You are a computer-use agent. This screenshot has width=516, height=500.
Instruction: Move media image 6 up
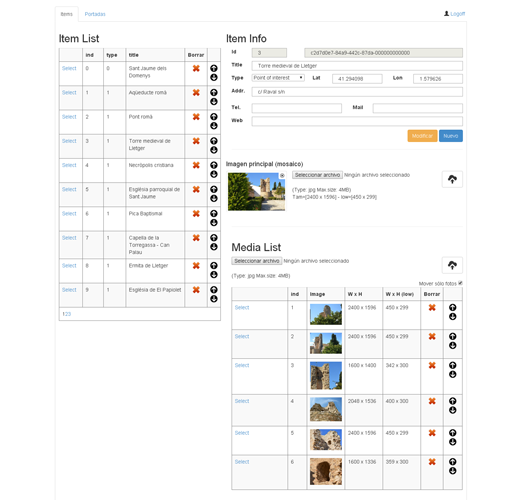[452, 462]
